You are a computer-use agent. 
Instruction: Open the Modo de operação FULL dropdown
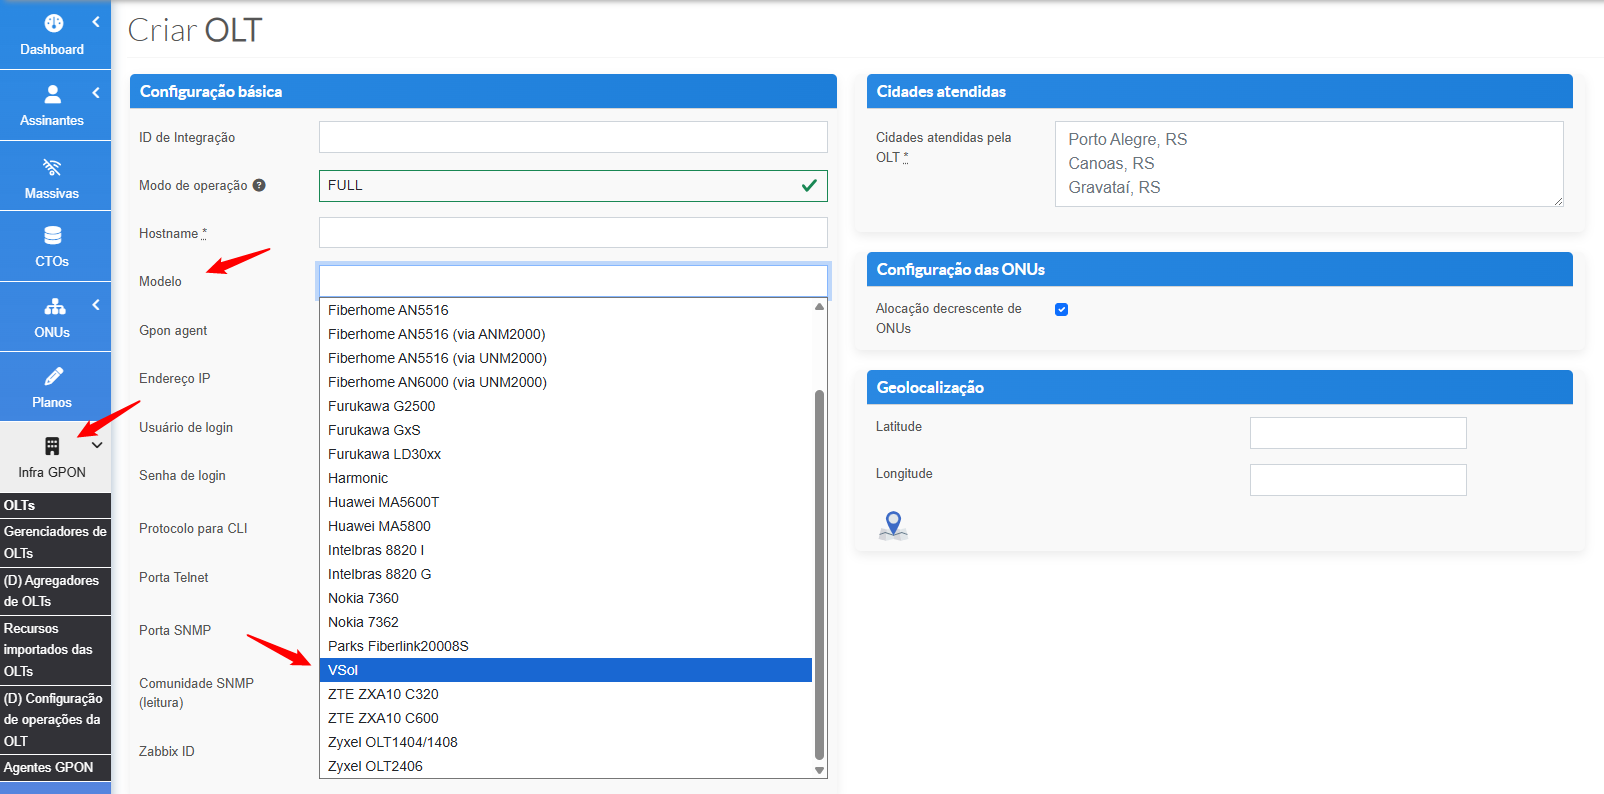click(x=573, y=185)
